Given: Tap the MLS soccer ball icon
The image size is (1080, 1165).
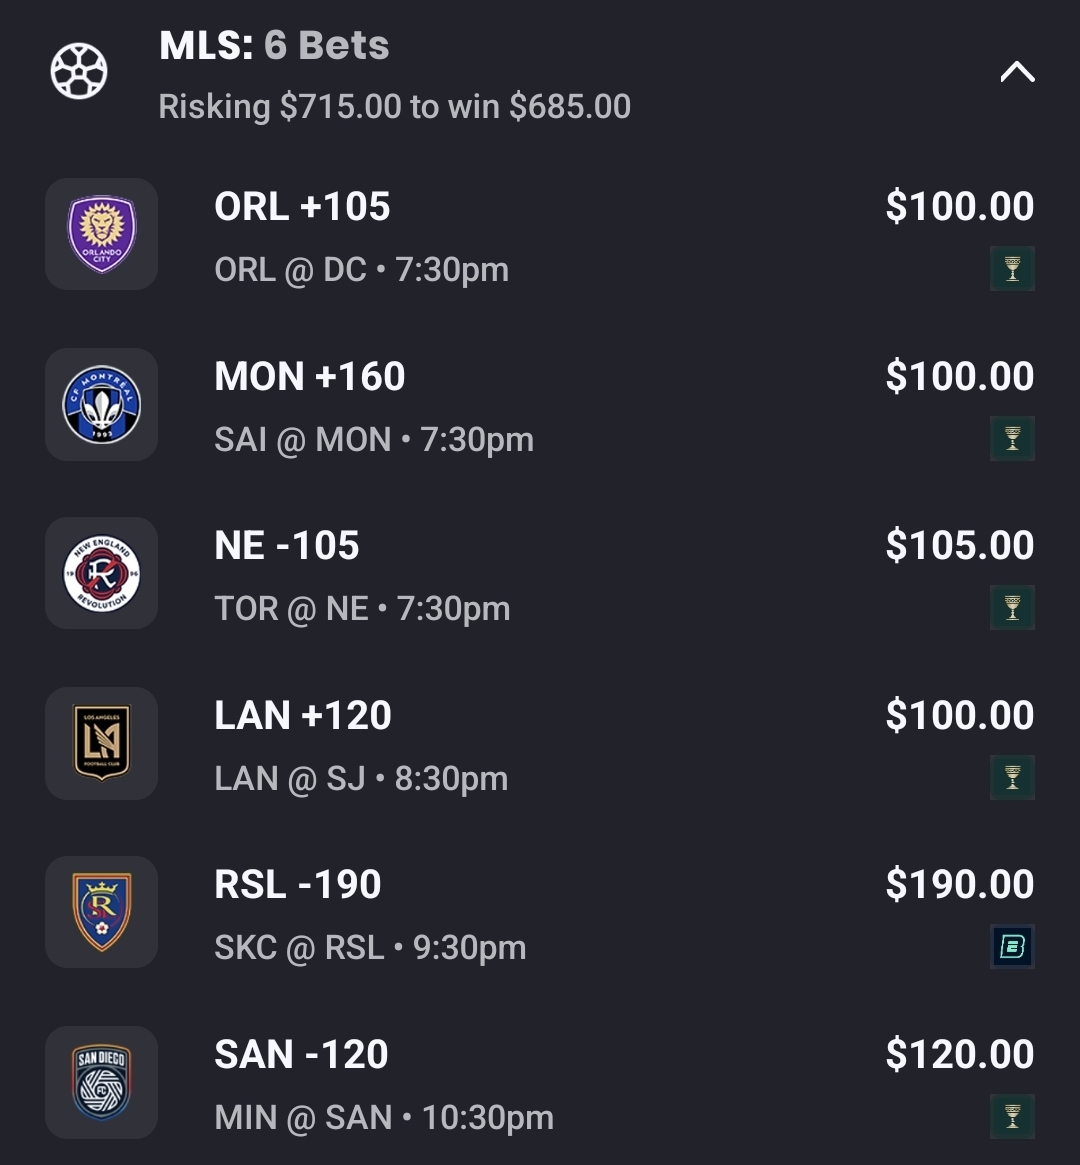Looking at the screenshot, I should 79,72.
